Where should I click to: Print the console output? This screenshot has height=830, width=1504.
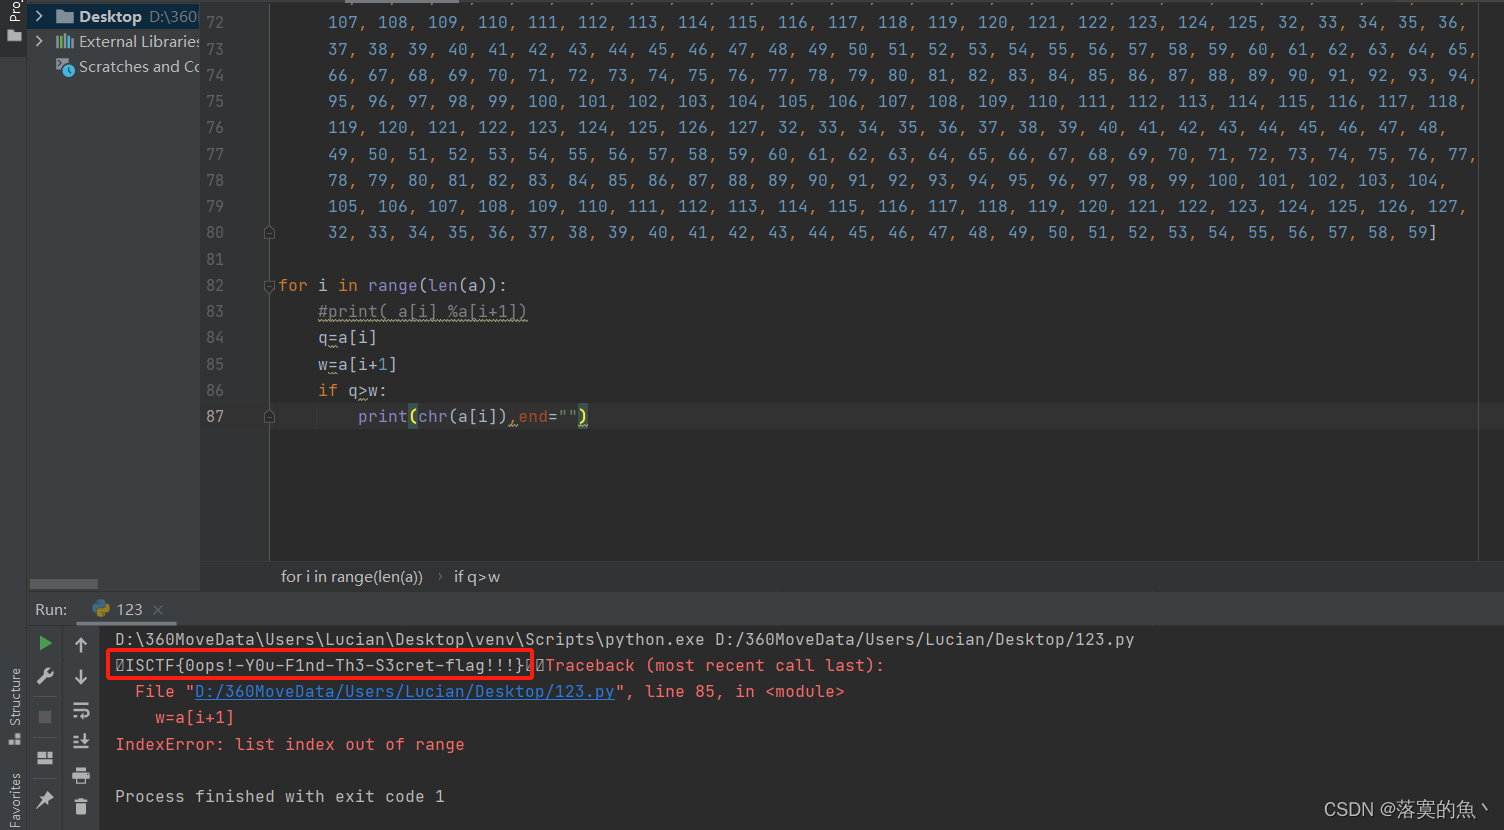pos(81,776)
